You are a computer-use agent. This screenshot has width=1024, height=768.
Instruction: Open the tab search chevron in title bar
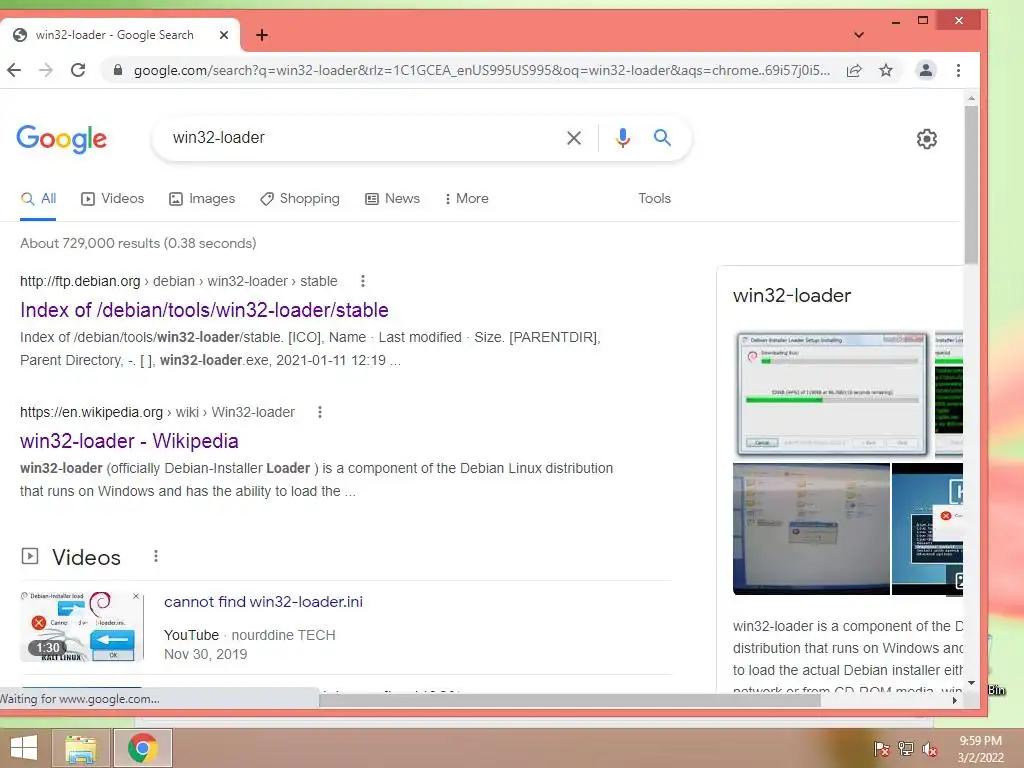pyautogui.click(x=859, y=35)
